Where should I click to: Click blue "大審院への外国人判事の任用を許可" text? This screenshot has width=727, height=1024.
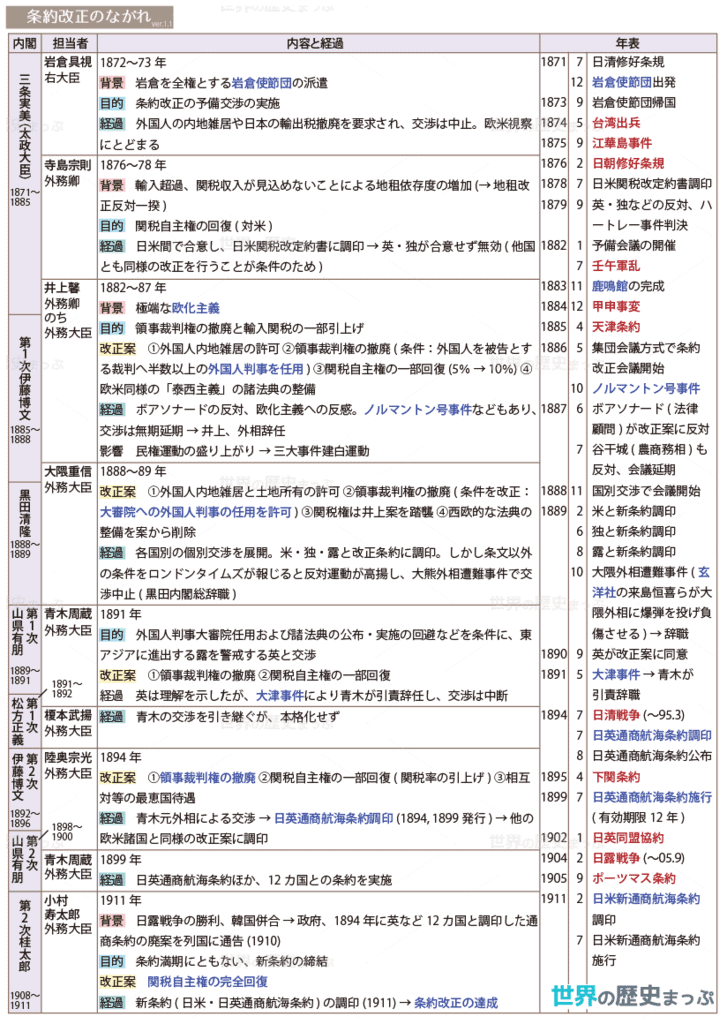tap(195, 511)
